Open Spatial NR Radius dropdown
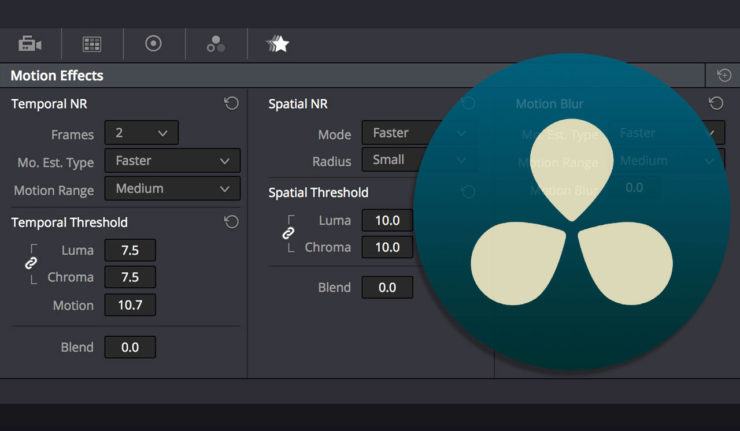This screenshot has height=431, width=740. (418, 160)
